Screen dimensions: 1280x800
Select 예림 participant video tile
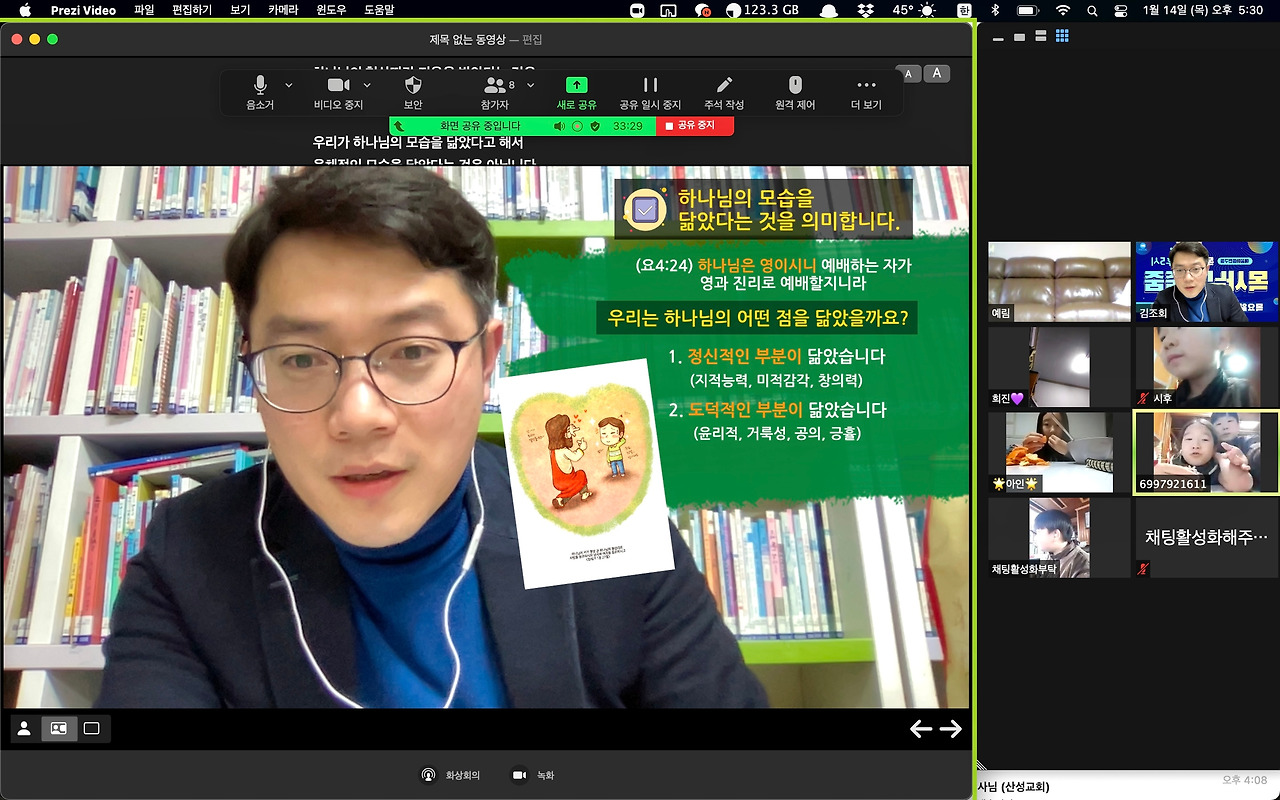[x=1059, y=282]
